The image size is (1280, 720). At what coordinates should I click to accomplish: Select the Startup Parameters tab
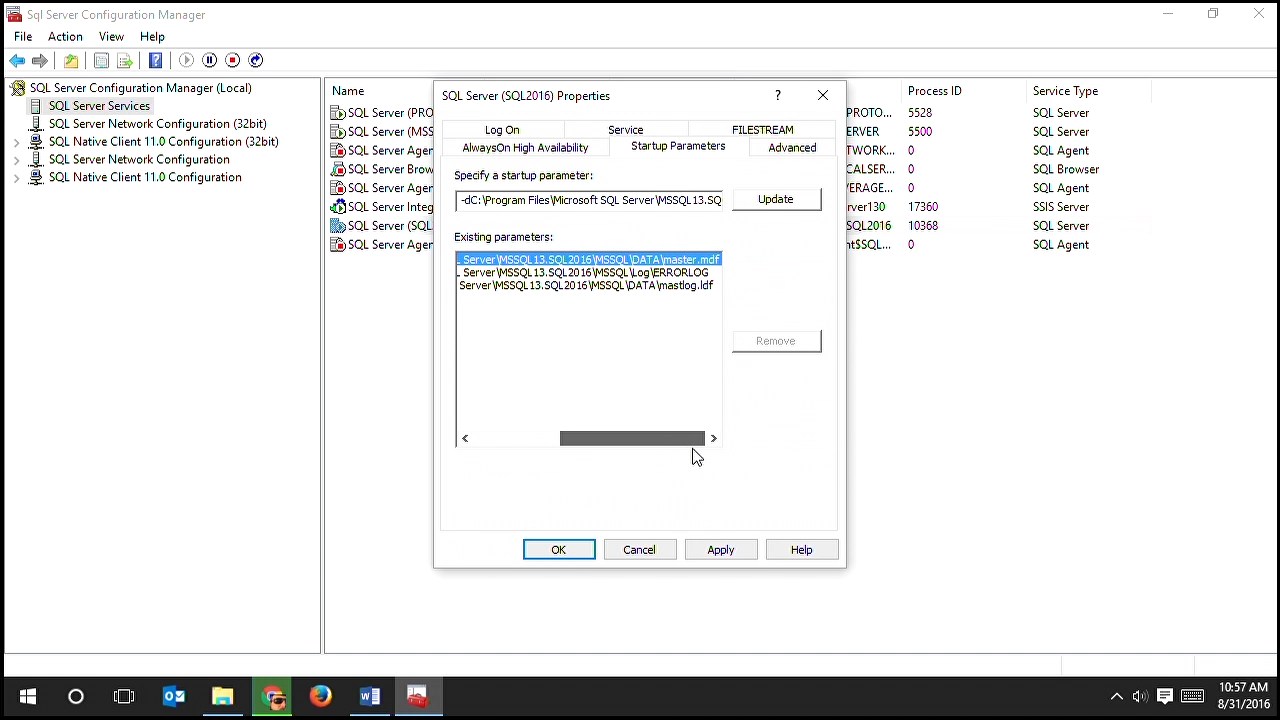678,147
